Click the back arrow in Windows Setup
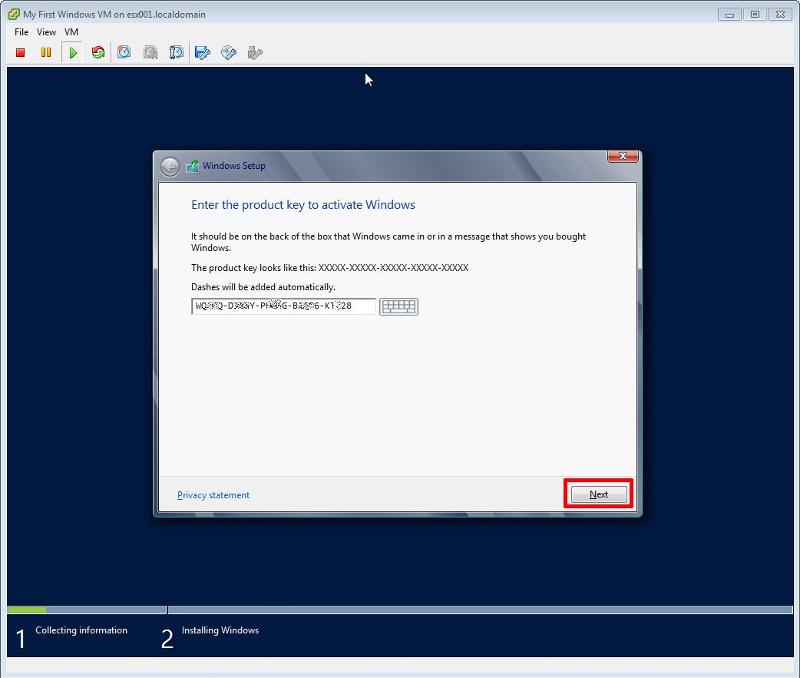Viewport: 800px width, 678px height. (170, 166)
